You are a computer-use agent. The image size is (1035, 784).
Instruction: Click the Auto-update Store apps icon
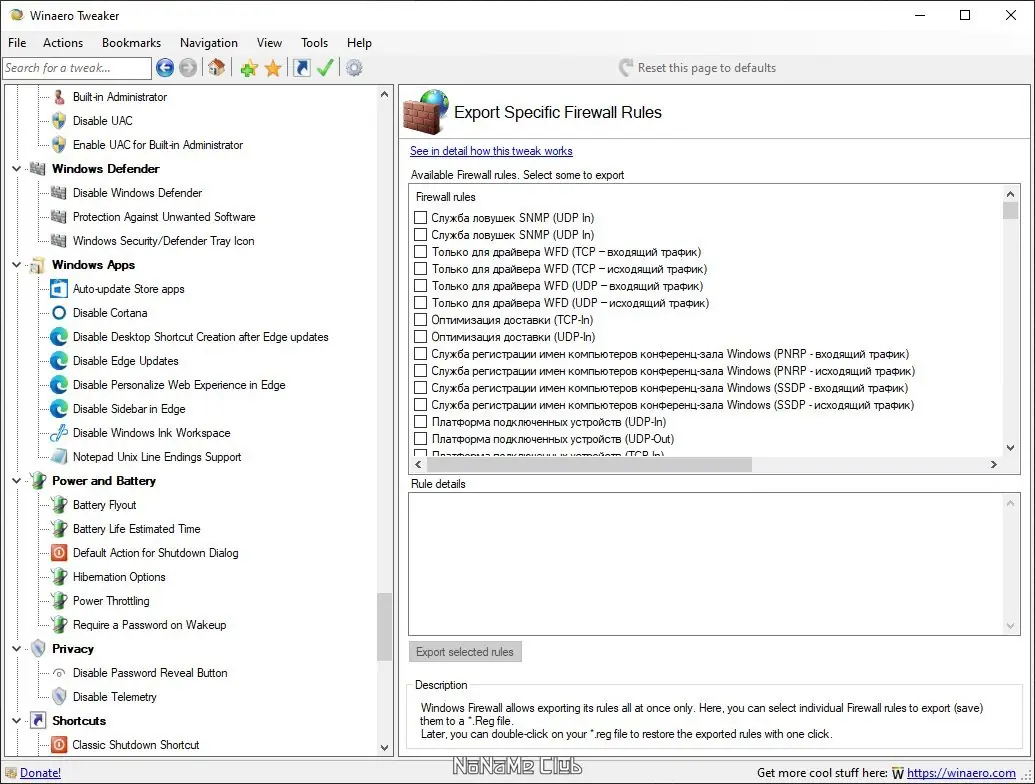point(59,289)
